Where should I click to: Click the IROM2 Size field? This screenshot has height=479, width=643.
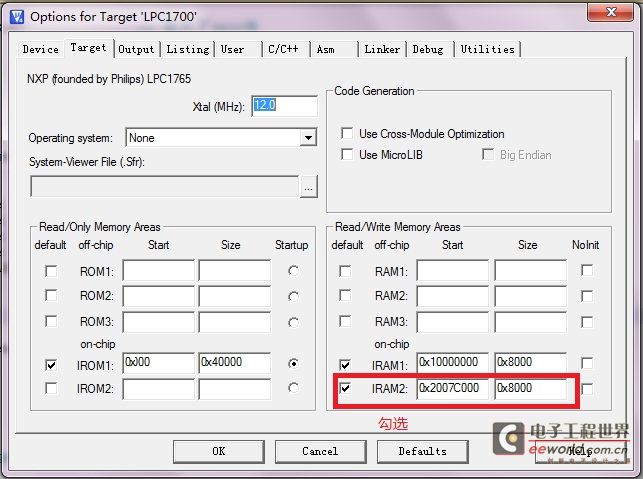[235, 389]
